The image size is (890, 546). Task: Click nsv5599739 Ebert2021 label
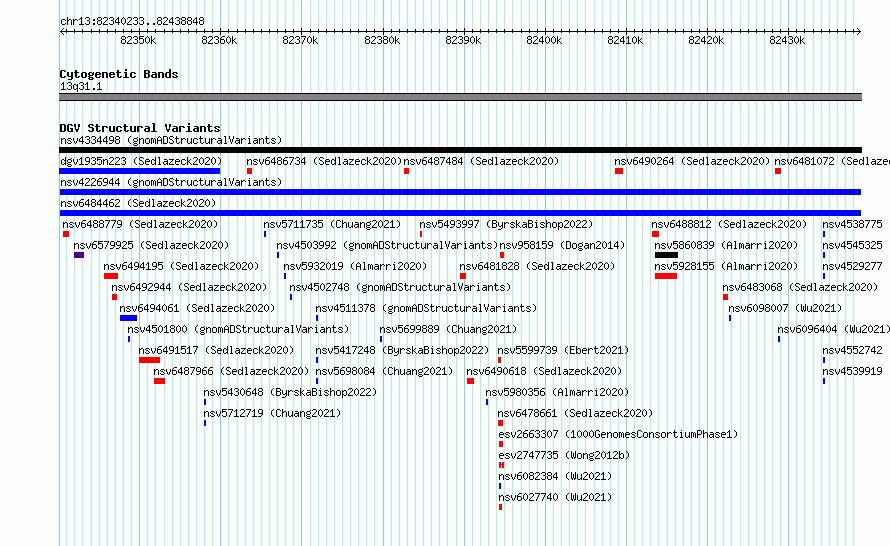click(563, 350)
